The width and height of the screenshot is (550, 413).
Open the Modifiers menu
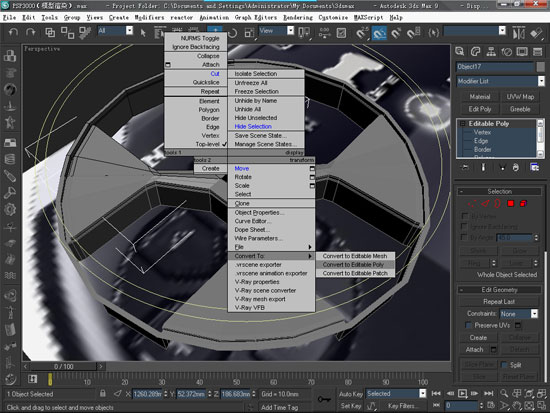tap(149, 17)
